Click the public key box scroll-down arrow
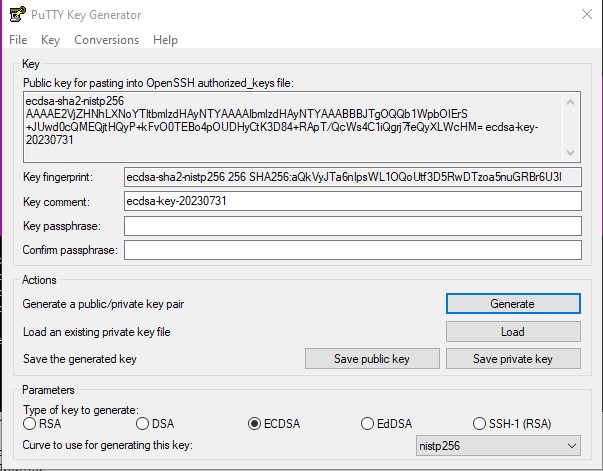The image size is (603, 471). click(571, 153)
